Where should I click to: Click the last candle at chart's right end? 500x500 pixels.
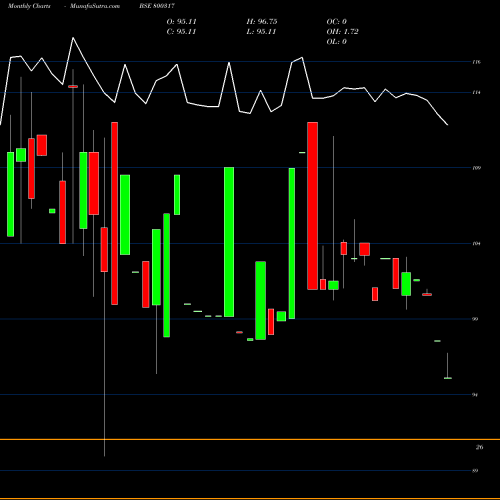coord(448,378)
